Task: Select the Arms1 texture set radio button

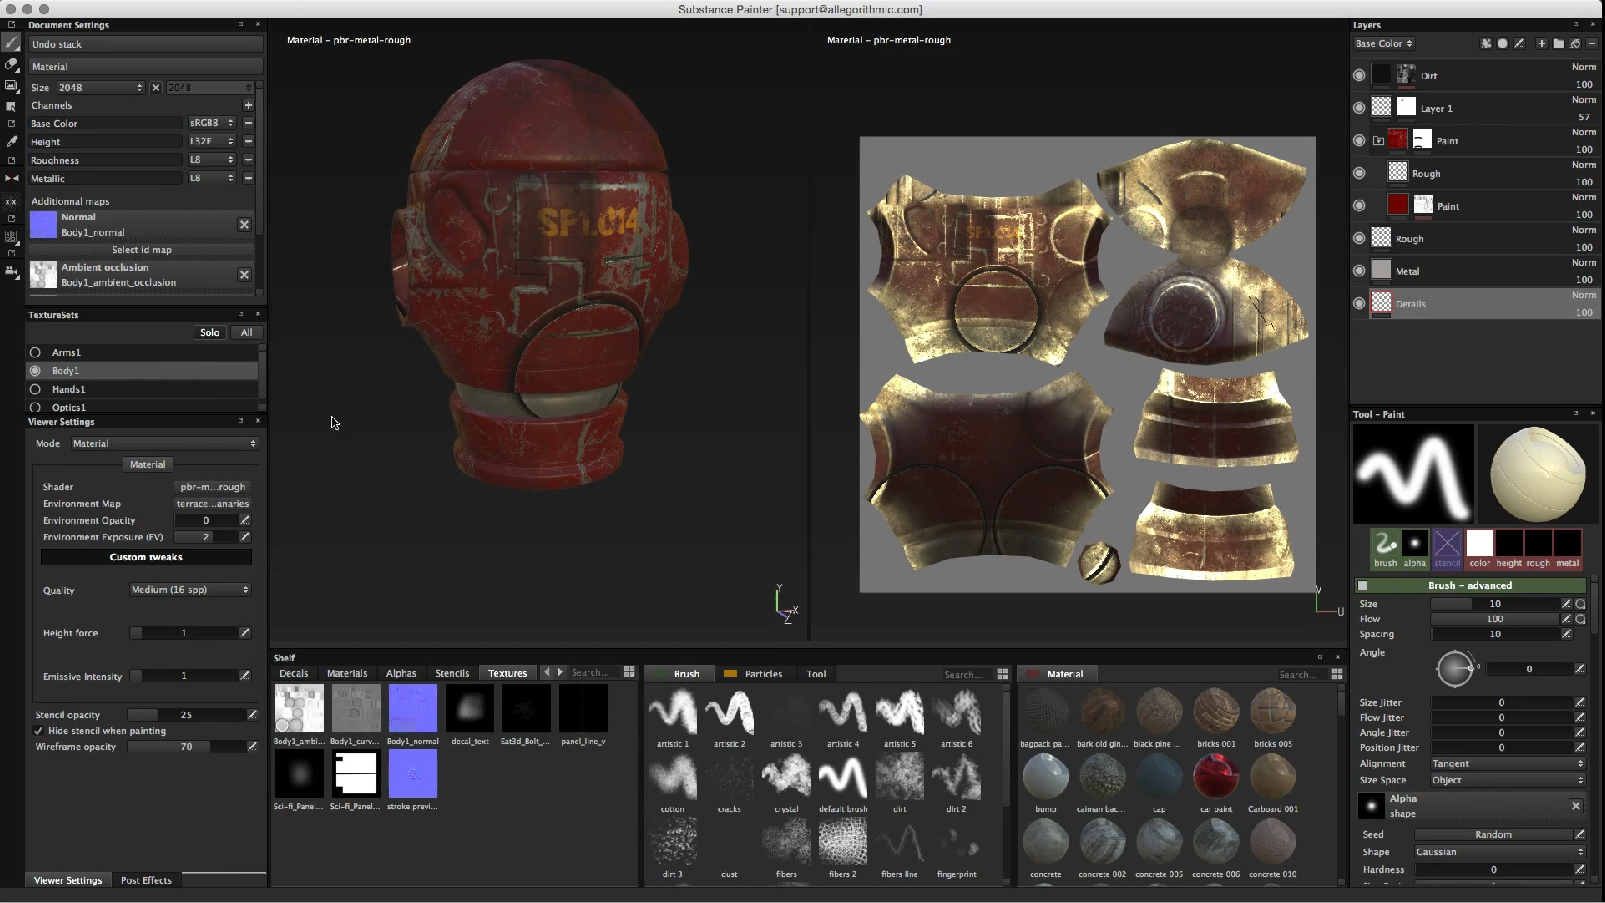Action: click(x=36, y=352)
